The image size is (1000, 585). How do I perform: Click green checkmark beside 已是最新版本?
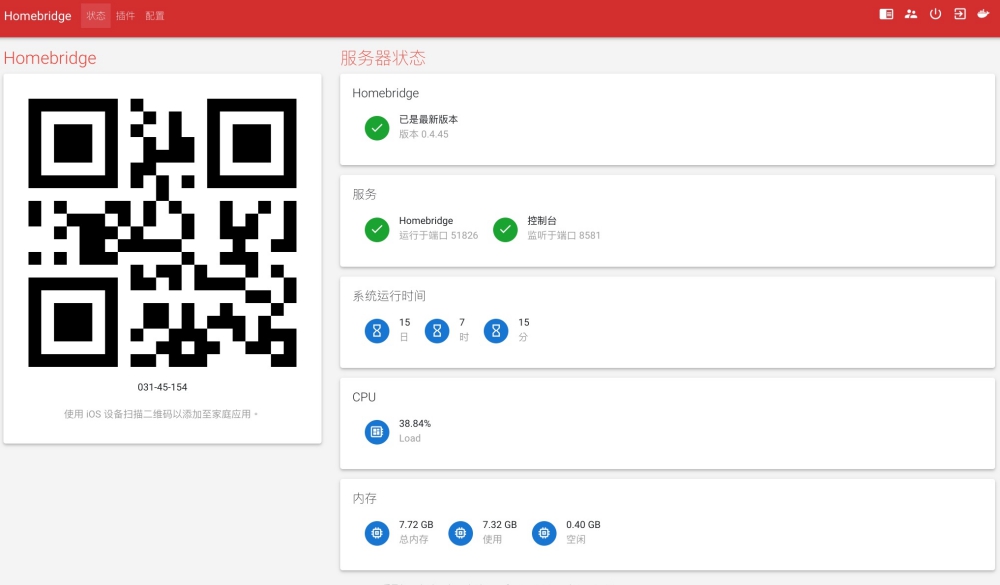[x=377, y=128]
